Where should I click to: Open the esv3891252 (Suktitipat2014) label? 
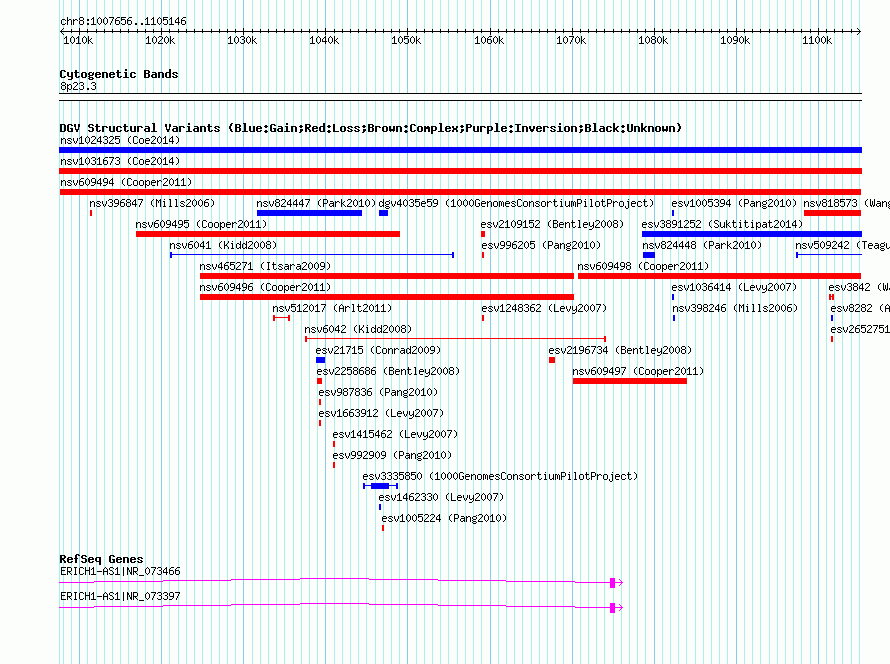[x=722, y=224]
